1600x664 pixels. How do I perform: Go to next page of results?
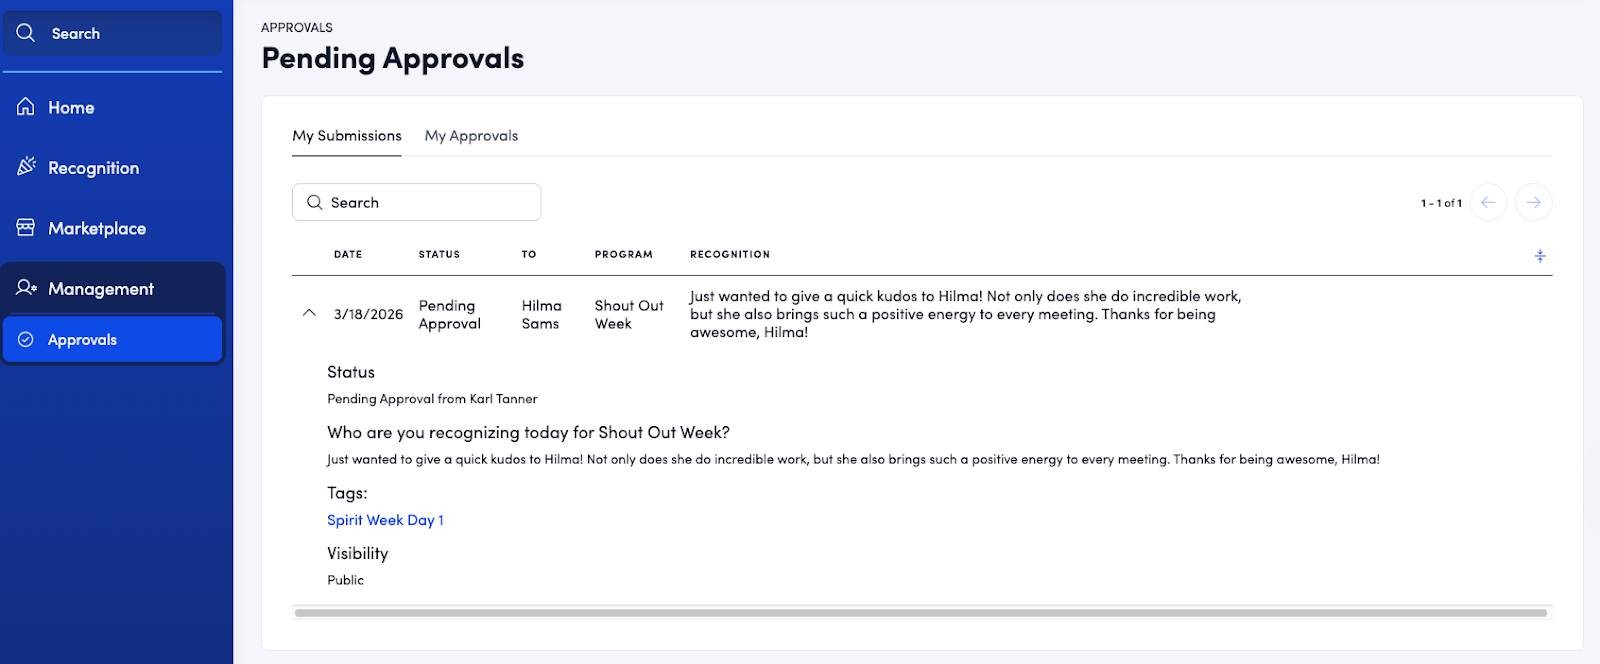pyautogui.click(x=1533, y=202)
